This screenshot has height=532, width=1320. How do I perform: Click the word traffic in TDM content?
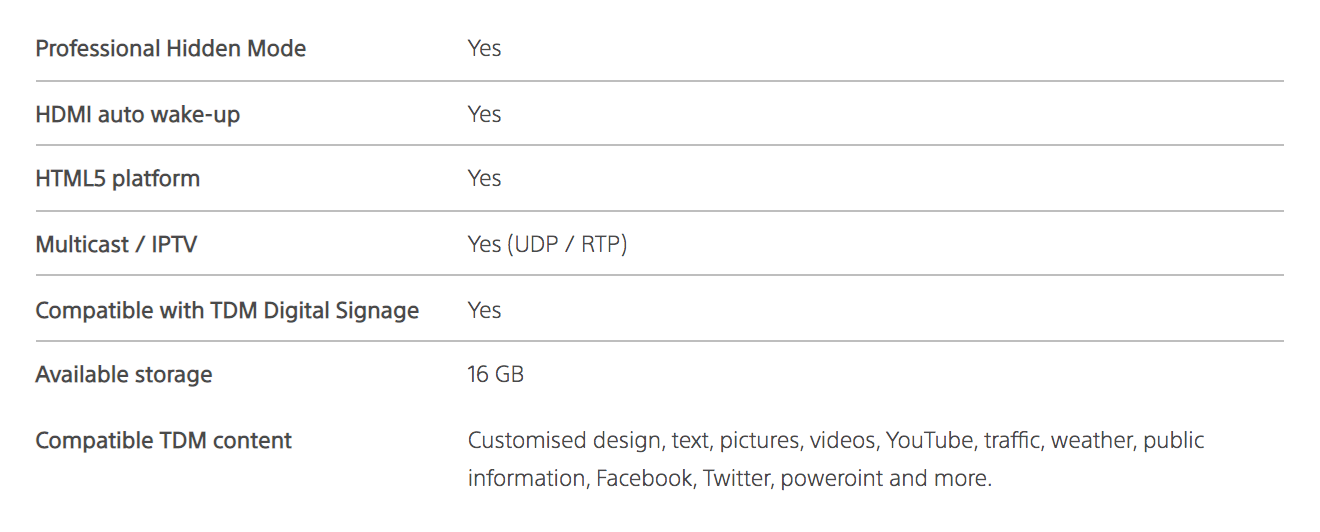pos(1012,441)
